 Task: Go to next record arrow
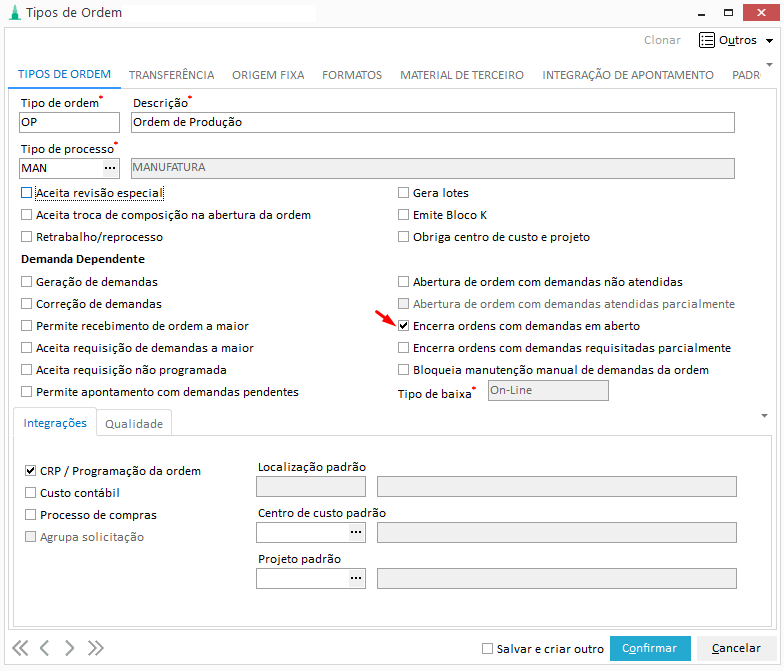69,648
